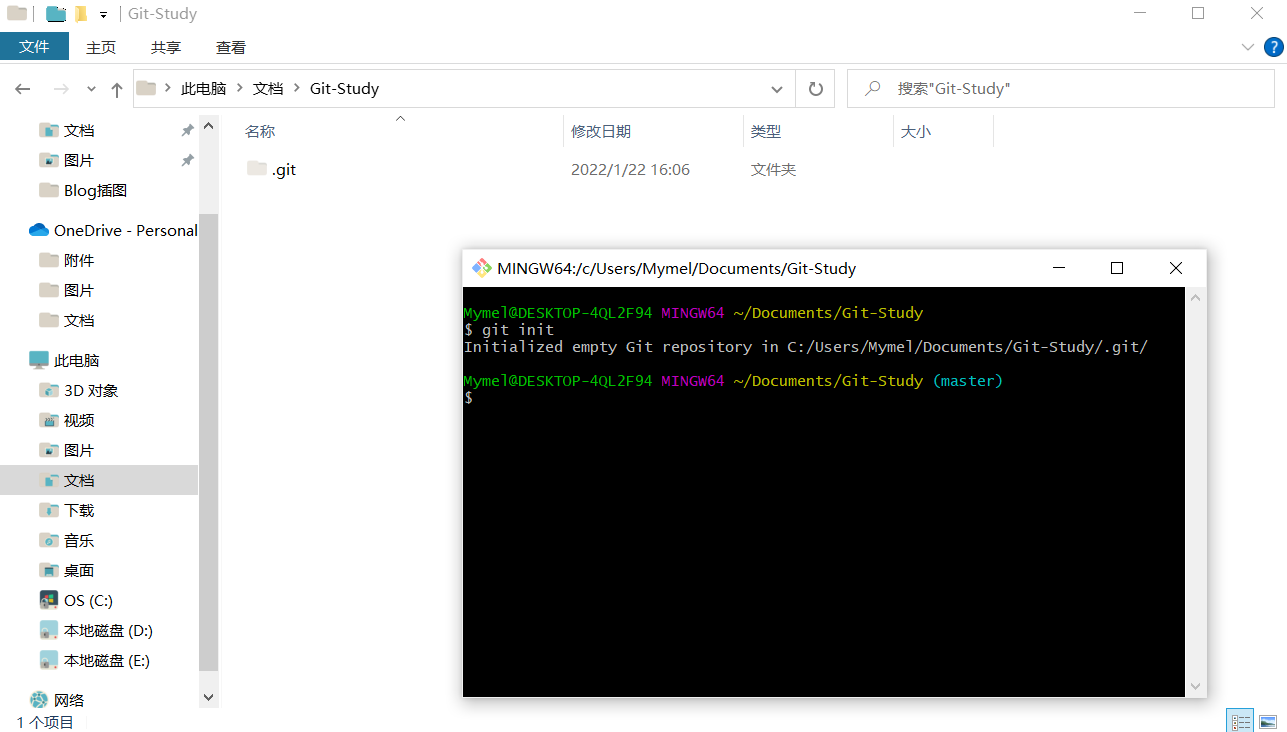
Task: Sort by 大小 column header
Action: [x=916, y=131]
